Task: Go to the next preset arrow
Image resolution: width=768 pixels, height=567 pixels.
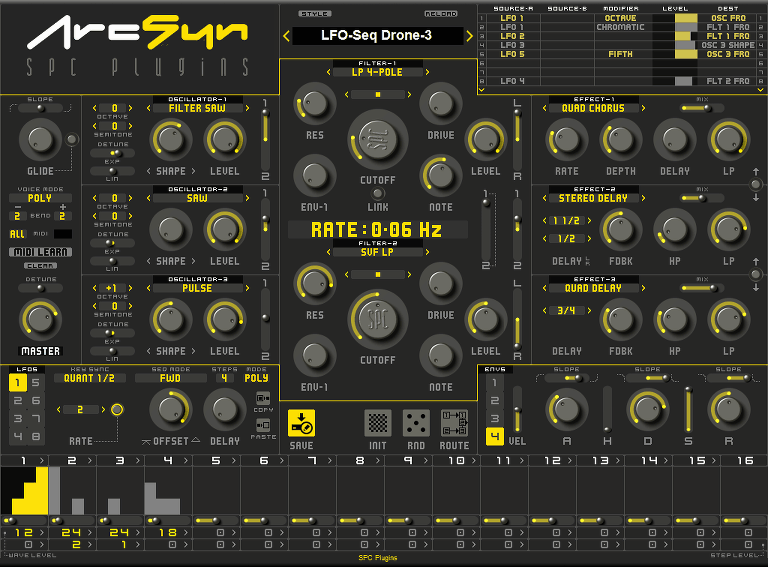Action: tap(469, 36)
